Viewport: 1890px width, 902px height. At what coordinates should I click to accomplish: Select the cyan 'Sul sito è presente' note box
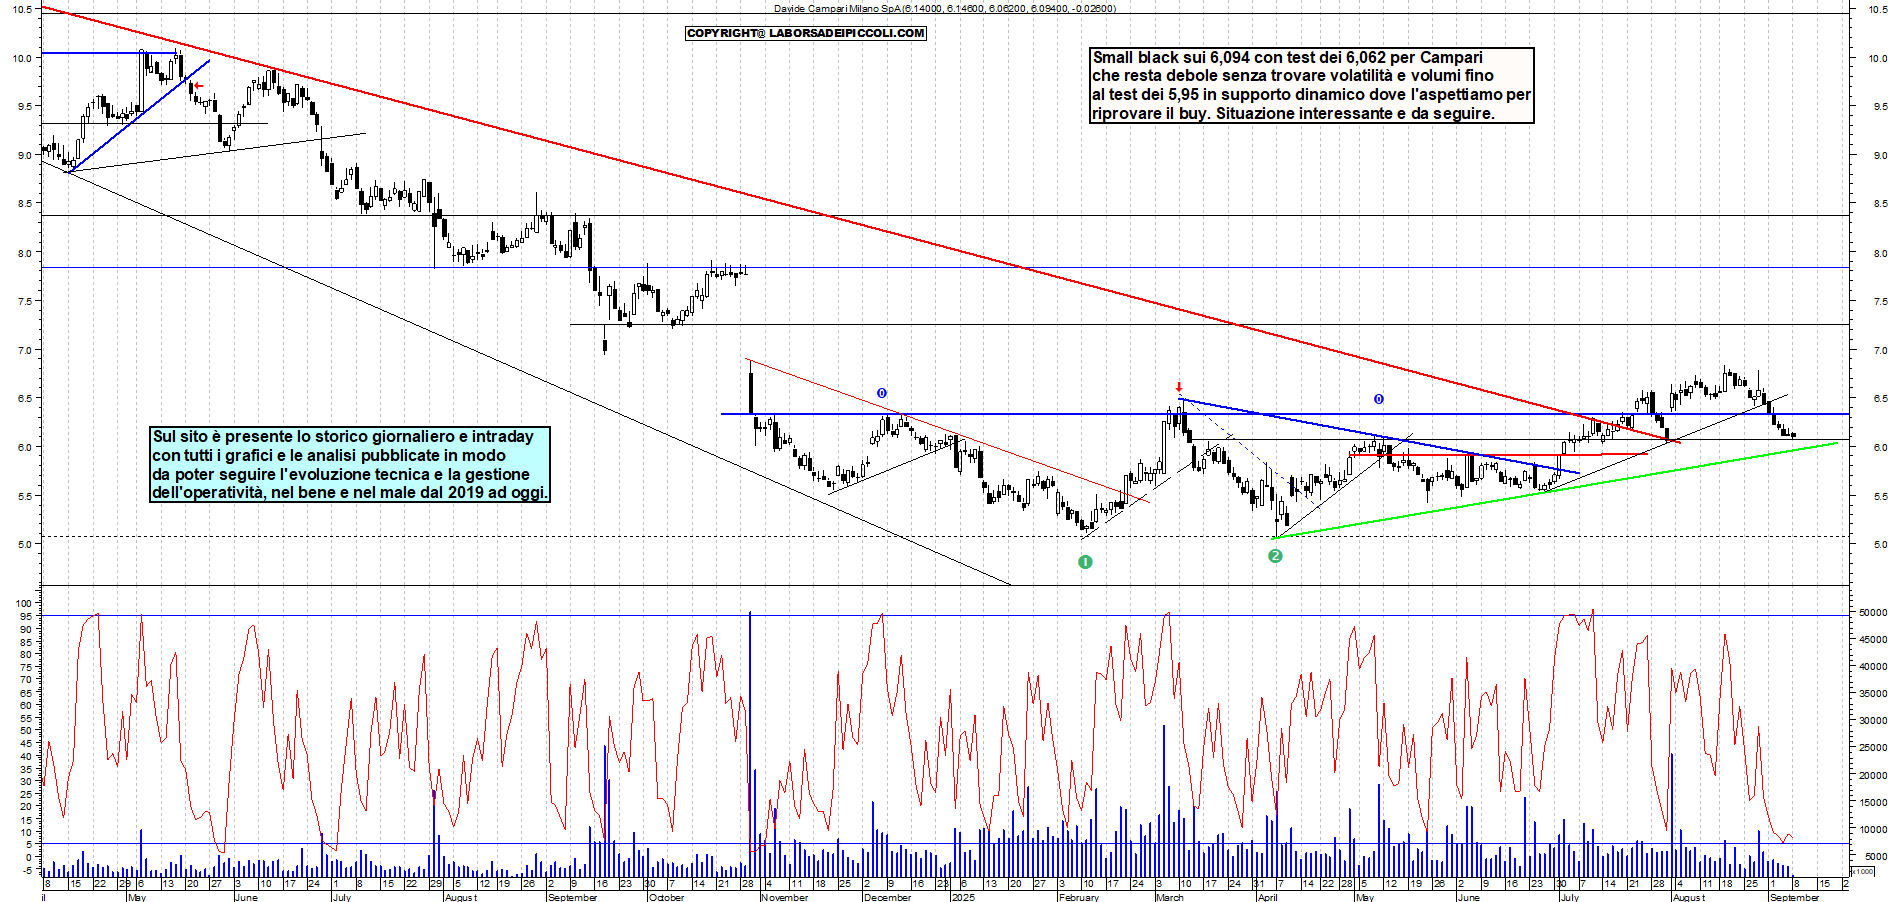350,464
